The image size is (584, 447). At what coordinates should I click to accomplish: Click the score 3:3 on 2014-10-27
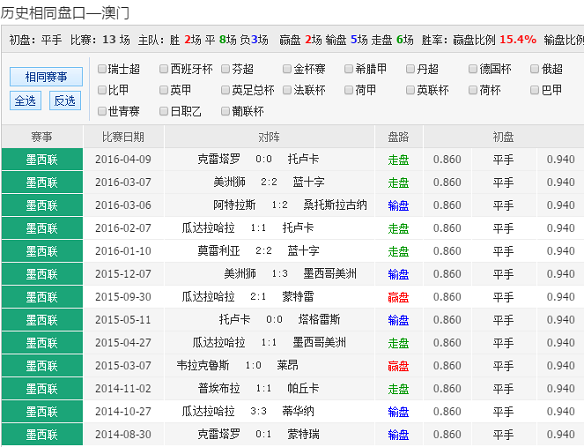[x=258, y=411]
